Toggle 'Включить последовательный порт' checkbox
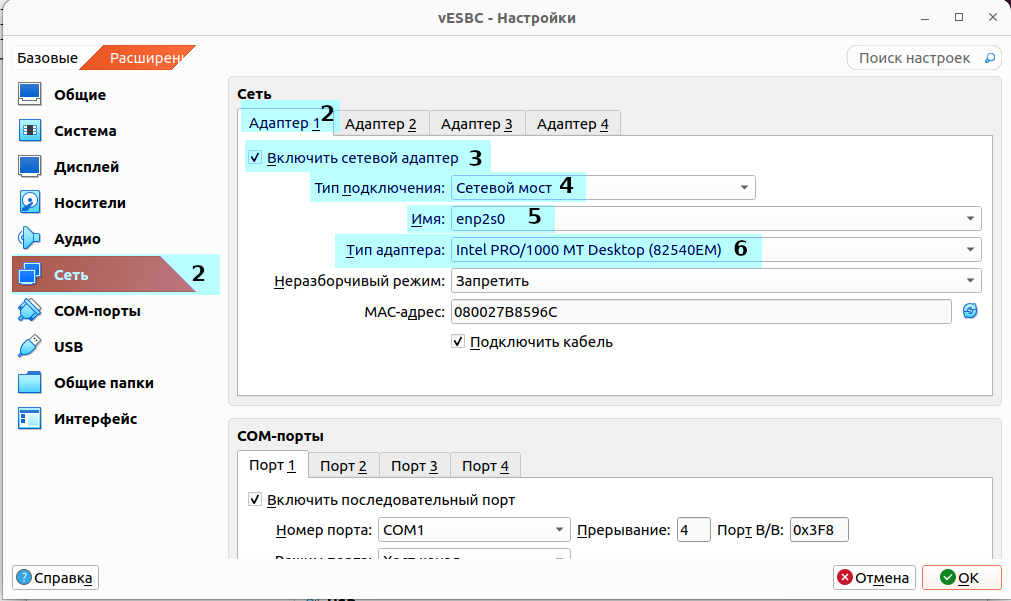1011x601 pixels. point(255,500)
